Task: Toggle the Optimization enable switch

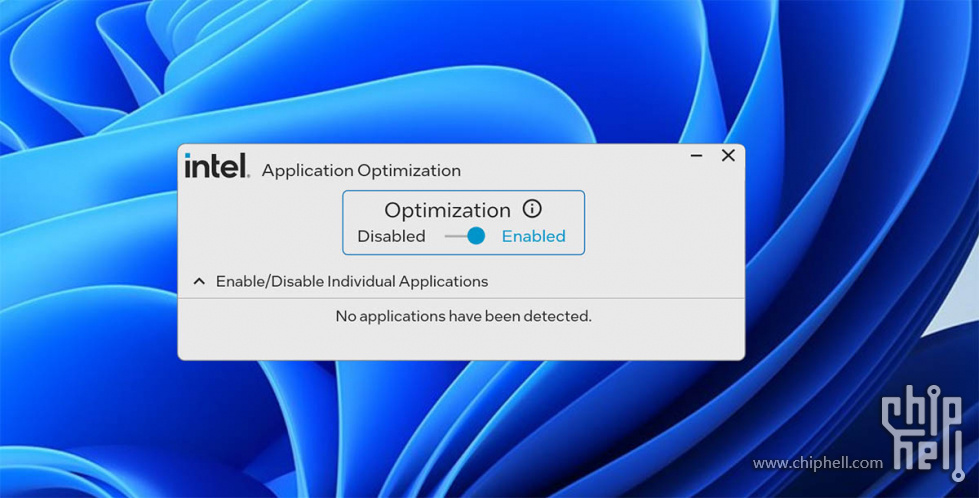Action: tap(465, 236)
